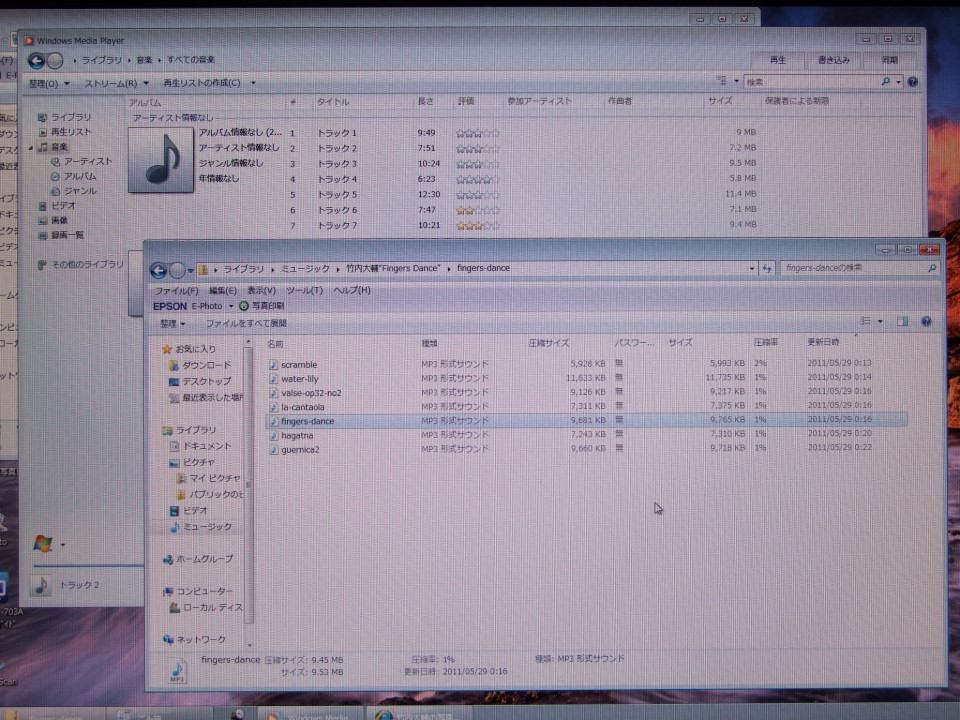The image size is (960, 720).
Task: Open the ストリーム(R) dropdown
Action: coord(116,83)
